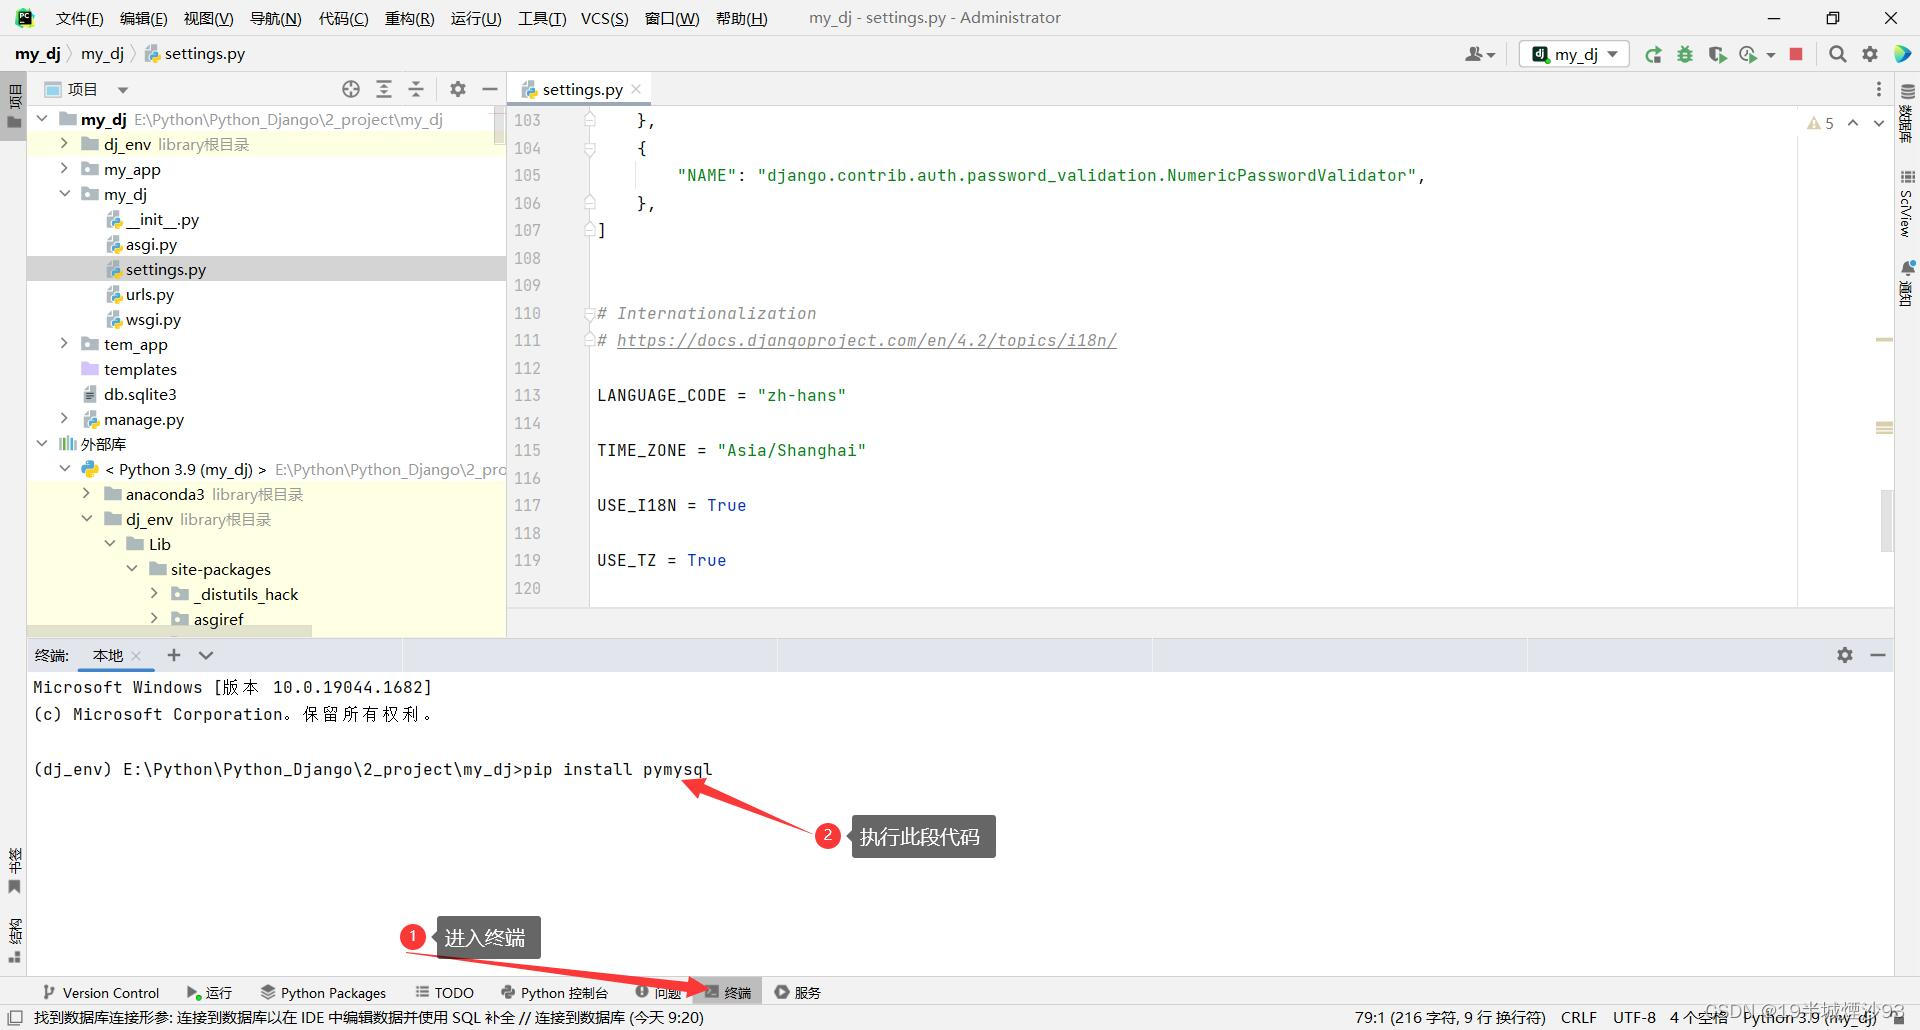1920x1030 pixels.
Task: Open the my_dj run configuration dropdown
Action: (1612, 54)
